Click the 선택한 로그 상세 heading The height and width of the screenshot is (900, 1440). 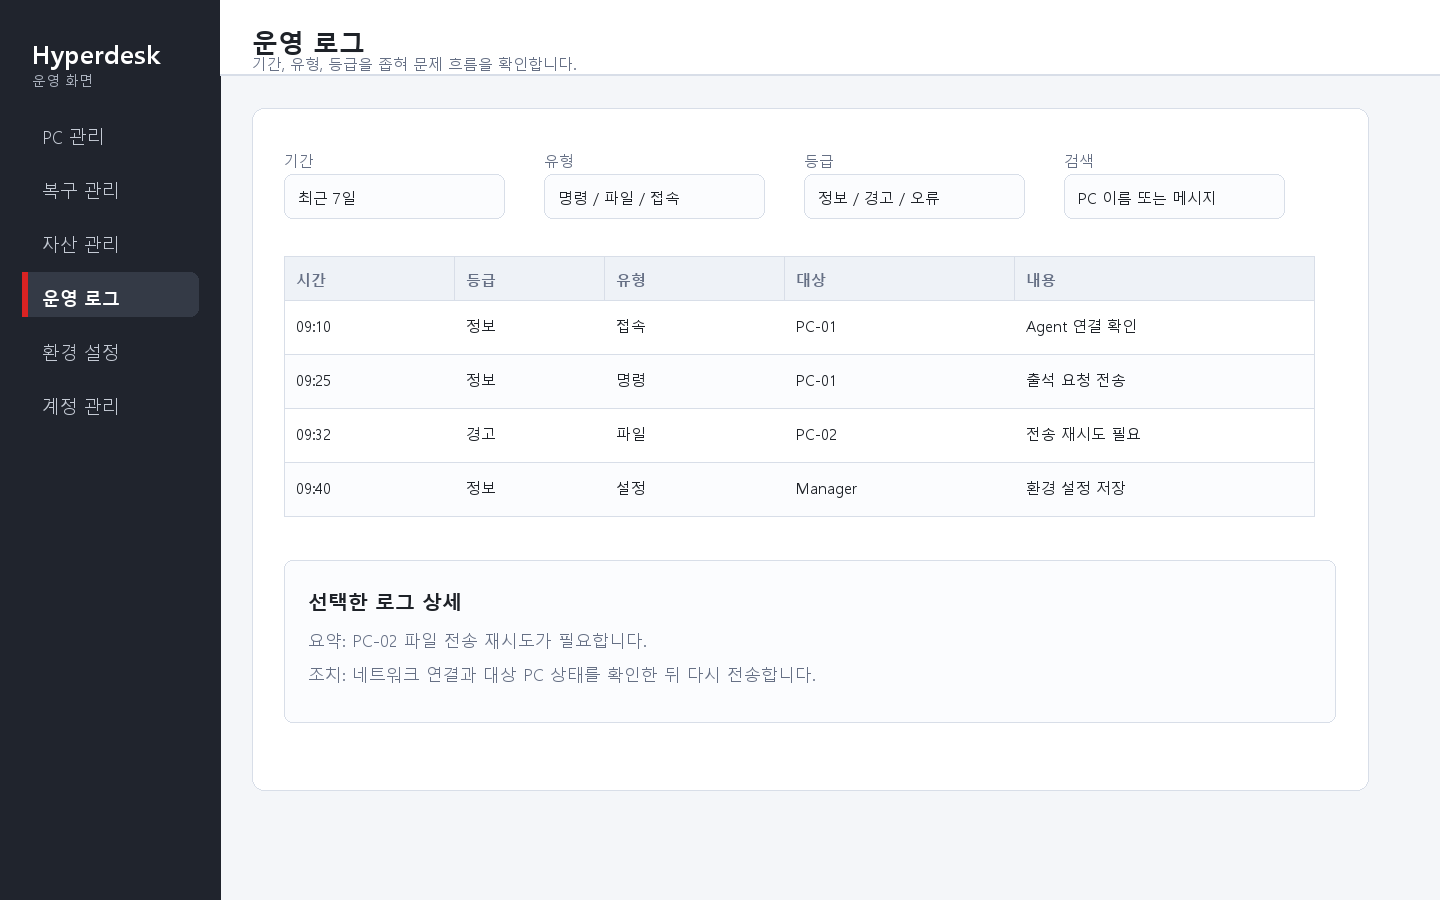(x=385, y=602)
